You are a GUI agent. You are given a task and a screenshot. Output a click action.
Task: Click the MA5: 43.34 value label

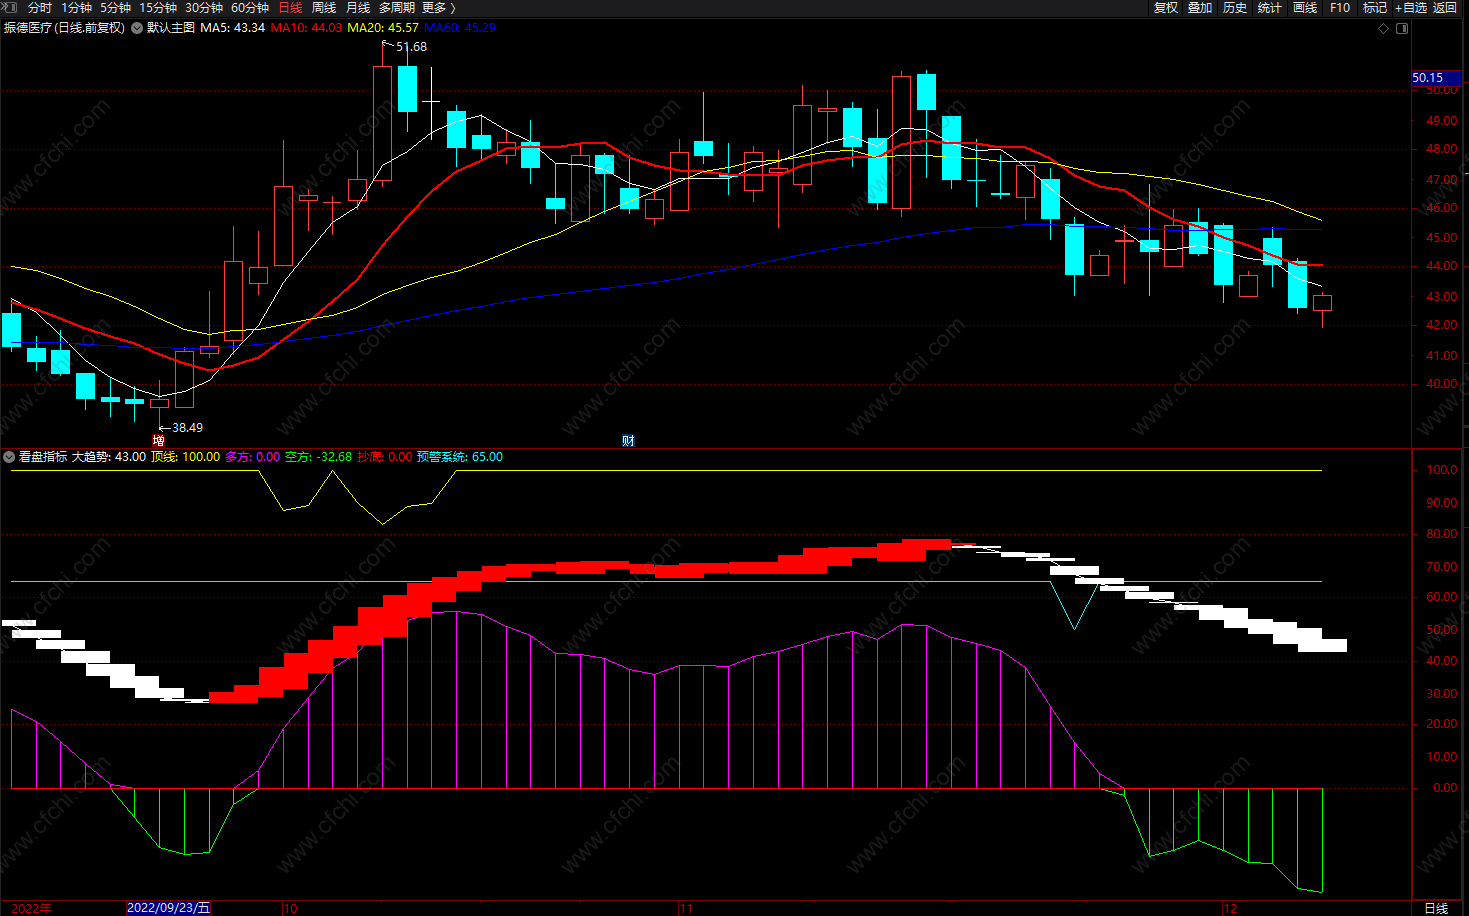232,28
